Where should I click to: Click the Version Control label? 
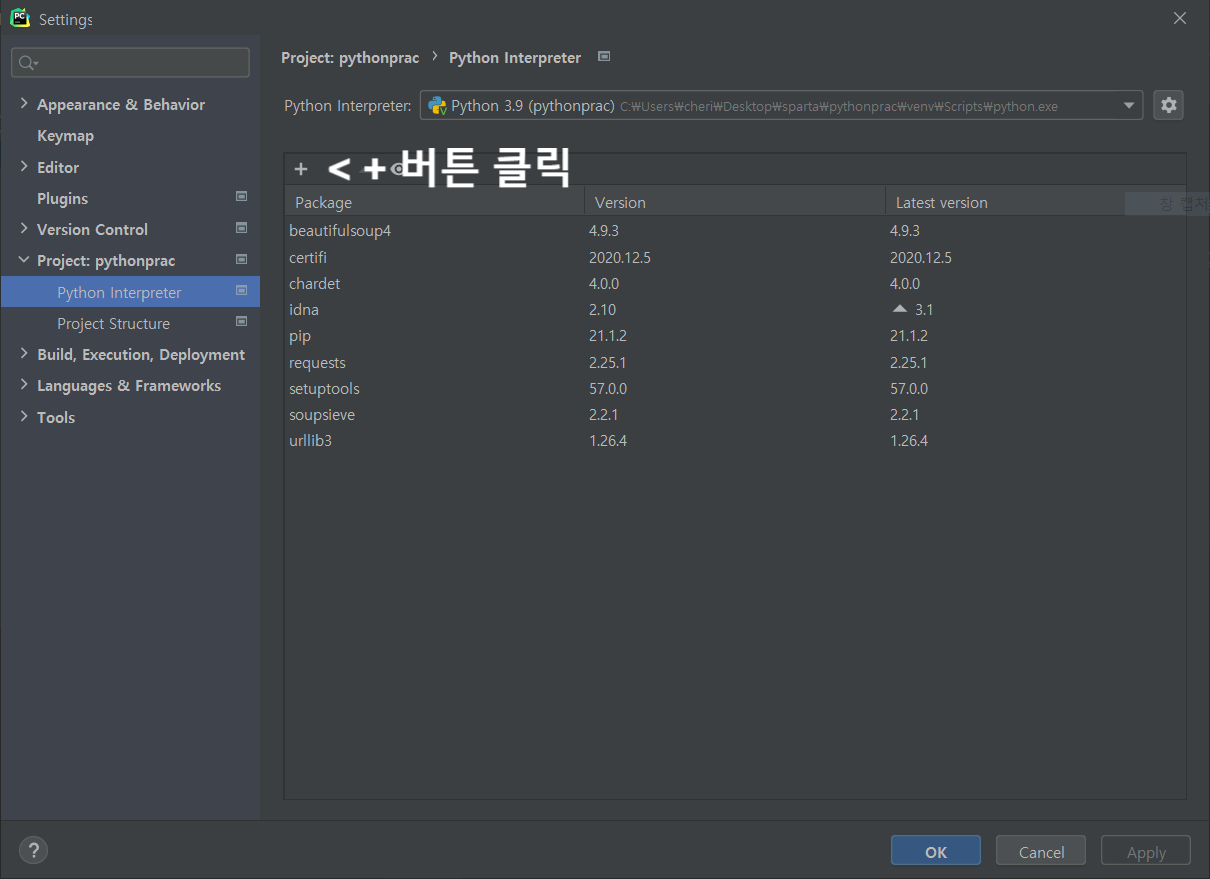click(x=92, y=229)
